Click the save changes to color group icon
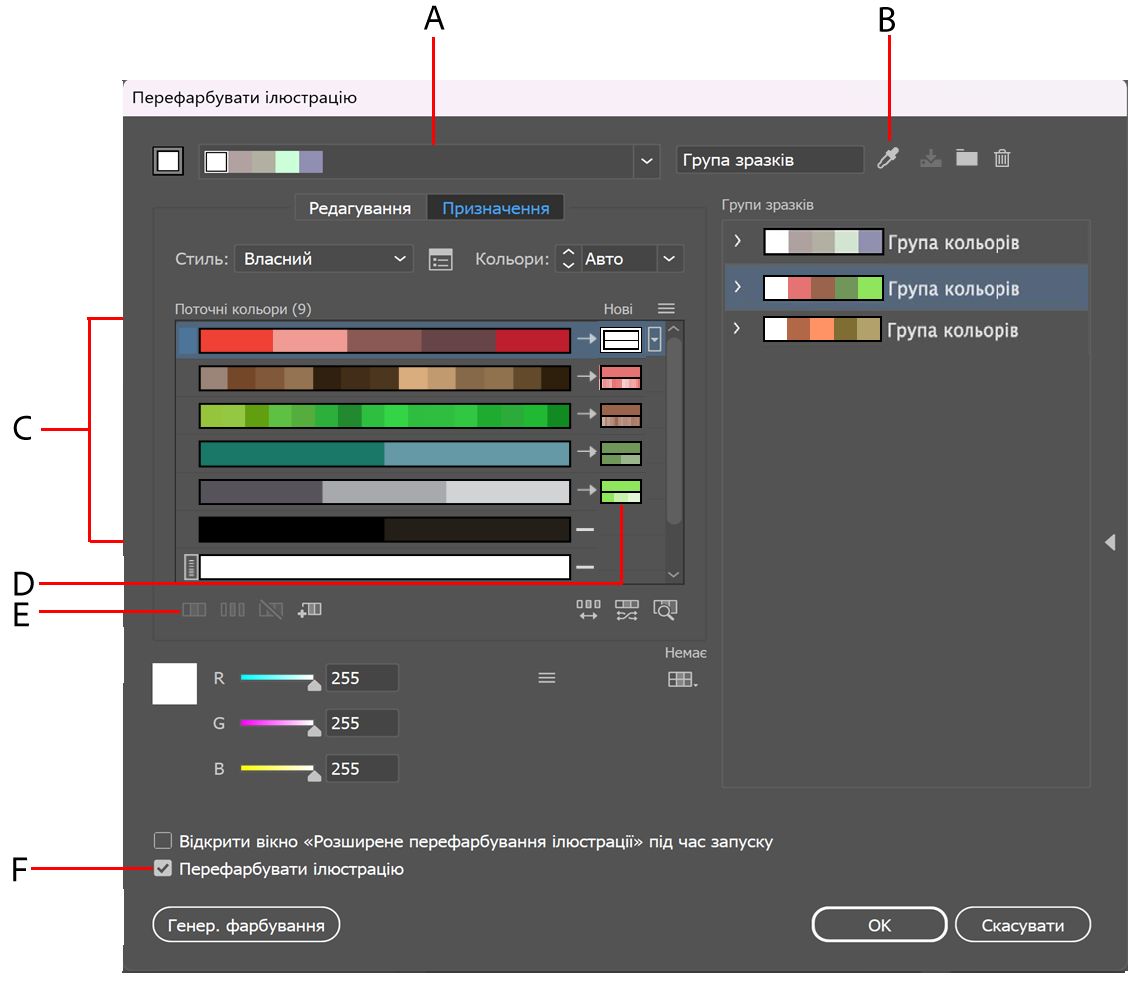 click(930, 158)
